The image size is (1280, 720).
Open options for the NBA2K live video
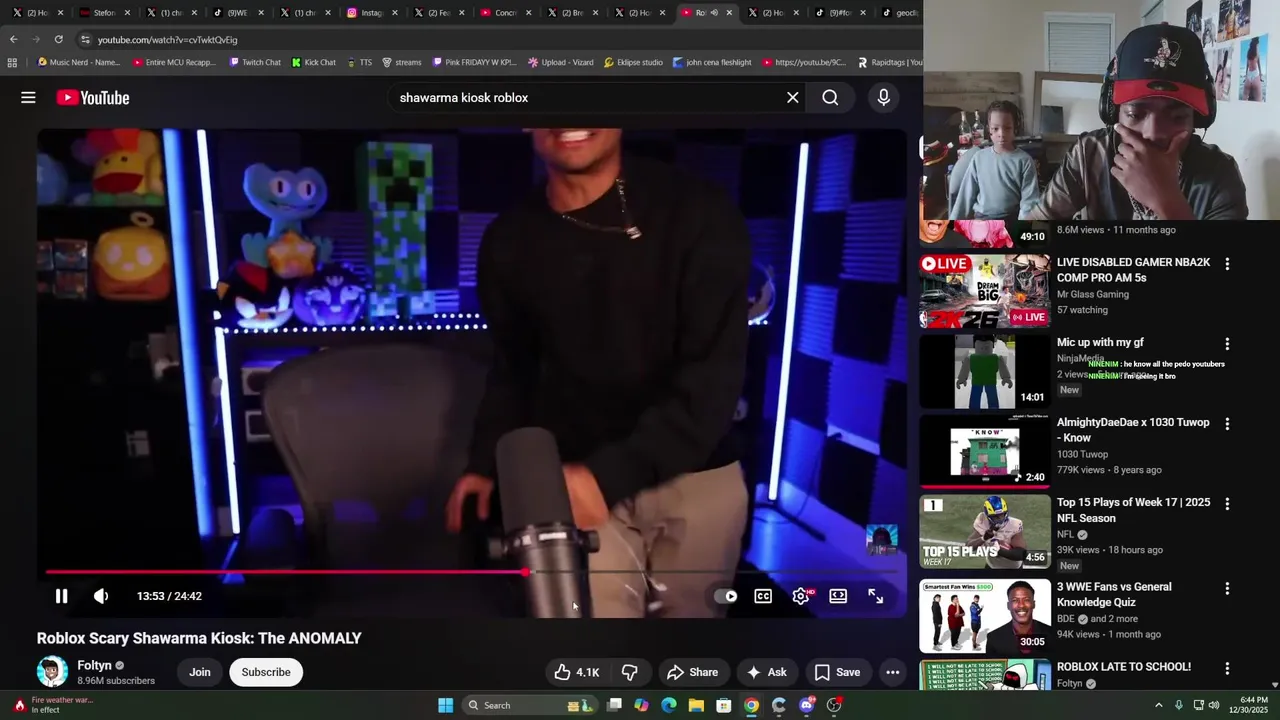1227,264
